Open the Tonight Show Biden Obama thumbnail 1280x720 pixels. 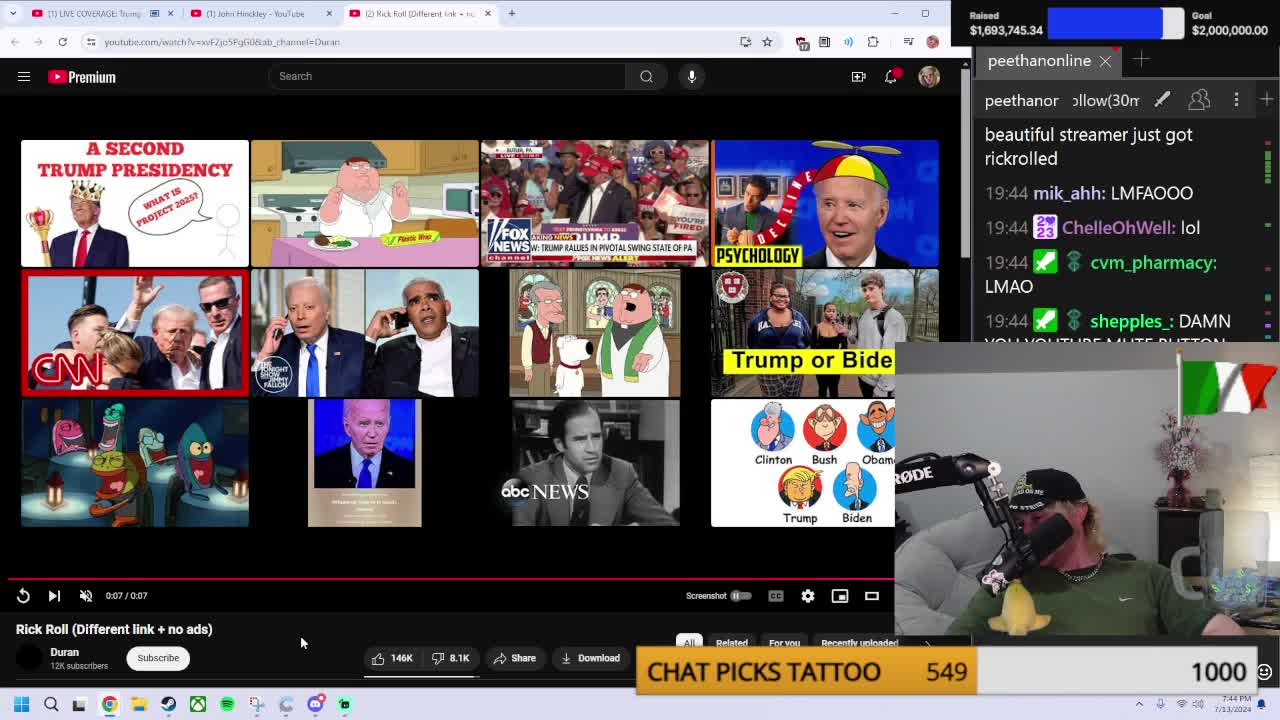pos(365,333)
